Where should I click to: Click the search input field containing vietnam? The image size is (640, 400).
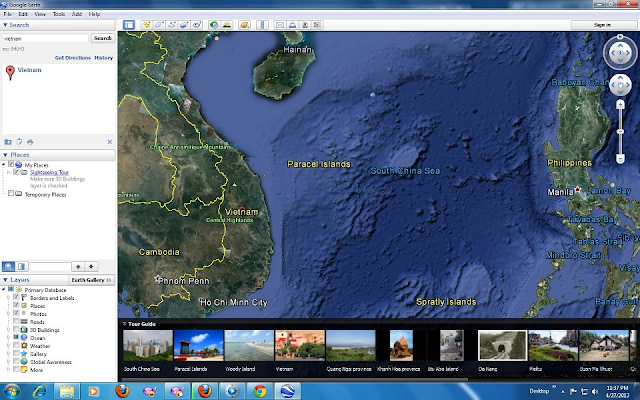coord(45,38)
